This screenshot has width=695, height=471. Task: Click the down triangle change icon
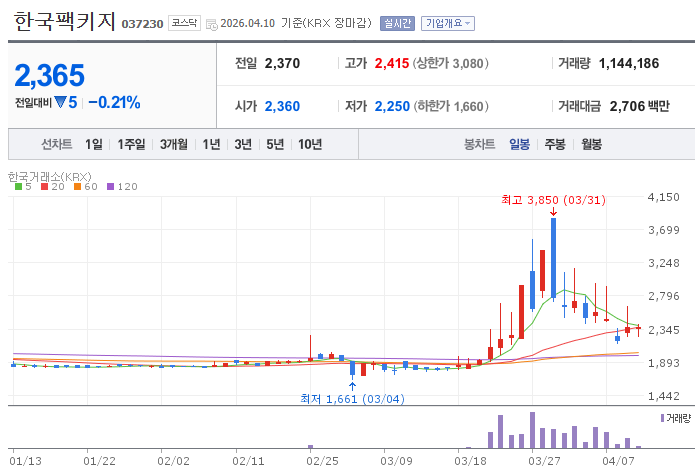[60, 102]
